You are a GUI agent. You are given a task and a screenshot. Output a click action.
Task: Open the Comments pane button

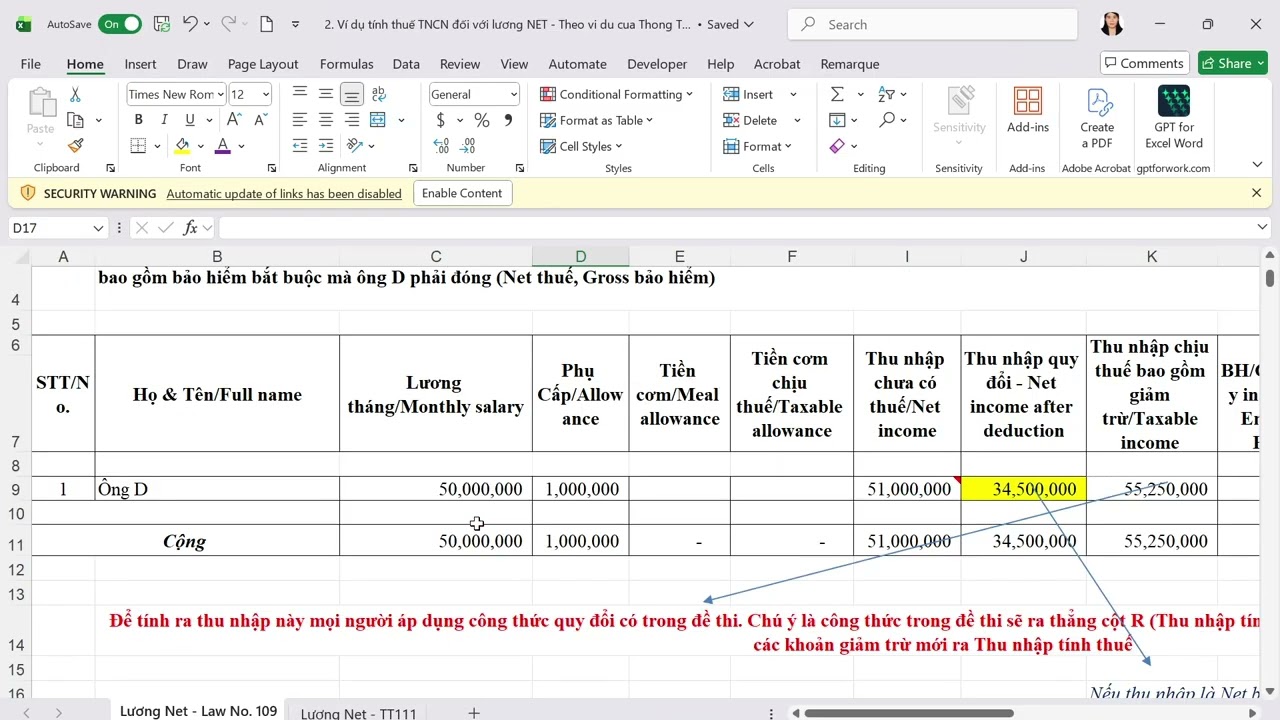1145,63
